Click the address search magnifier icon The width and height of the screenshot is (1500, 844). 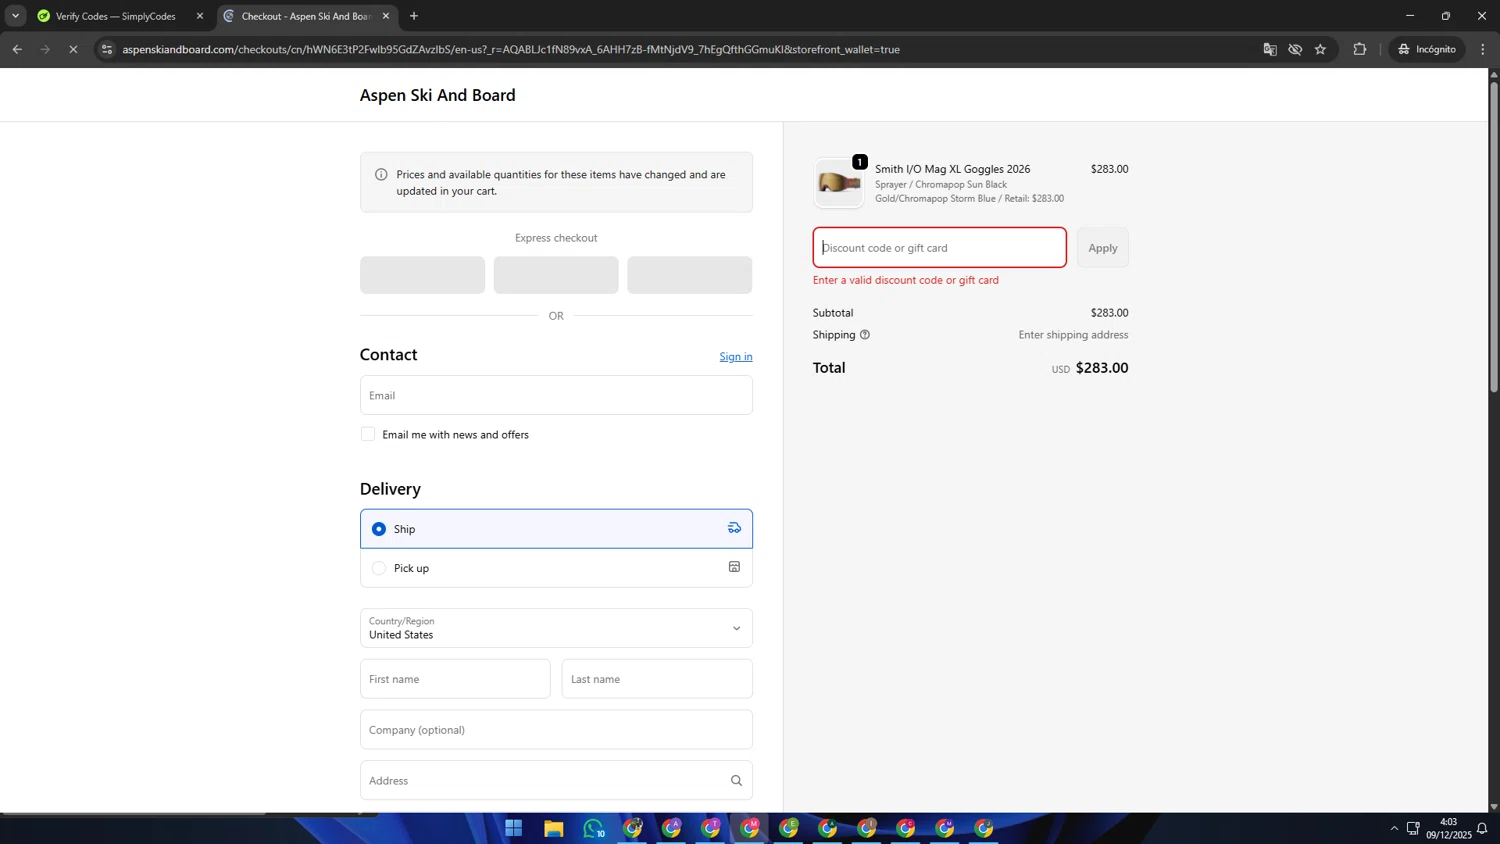(736, 781)
